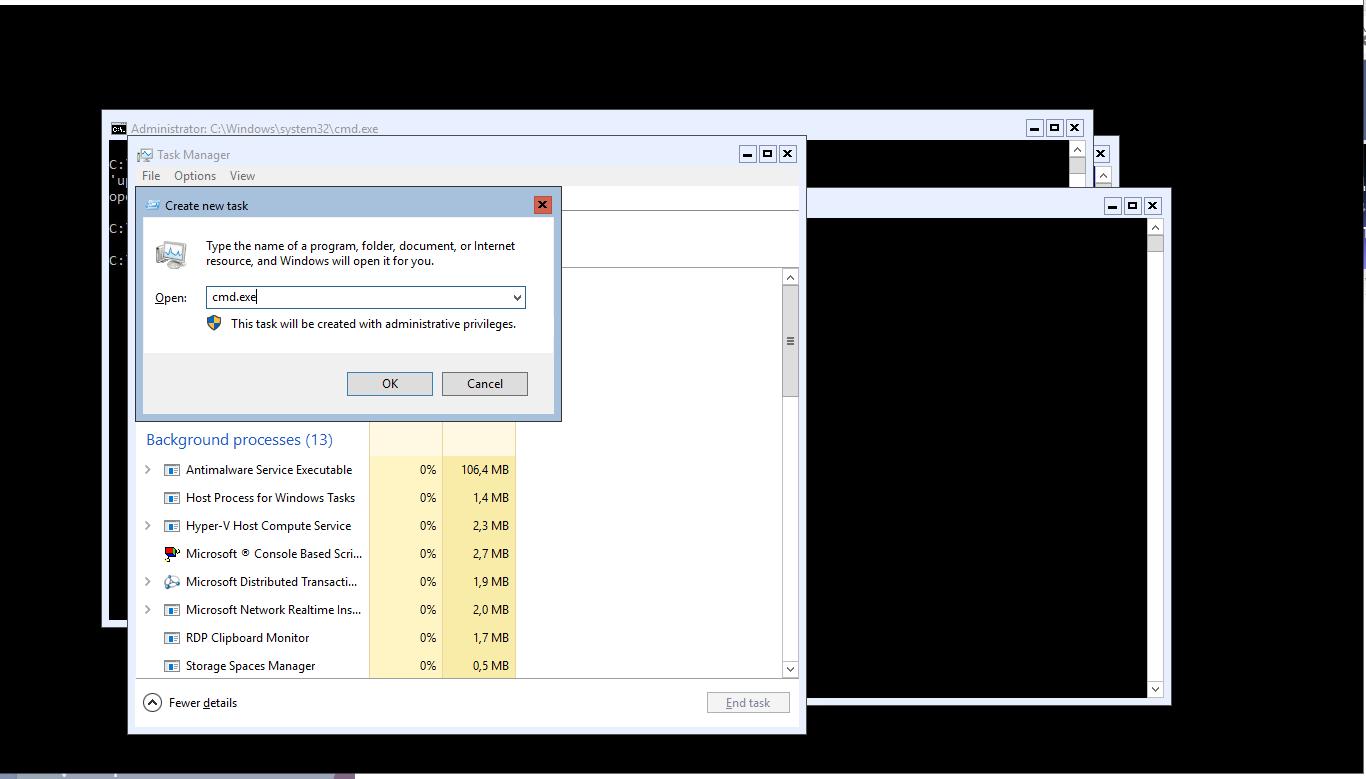Open the Options menu in Task Manager
This screenshot has width=1366, height=779.
195,176
